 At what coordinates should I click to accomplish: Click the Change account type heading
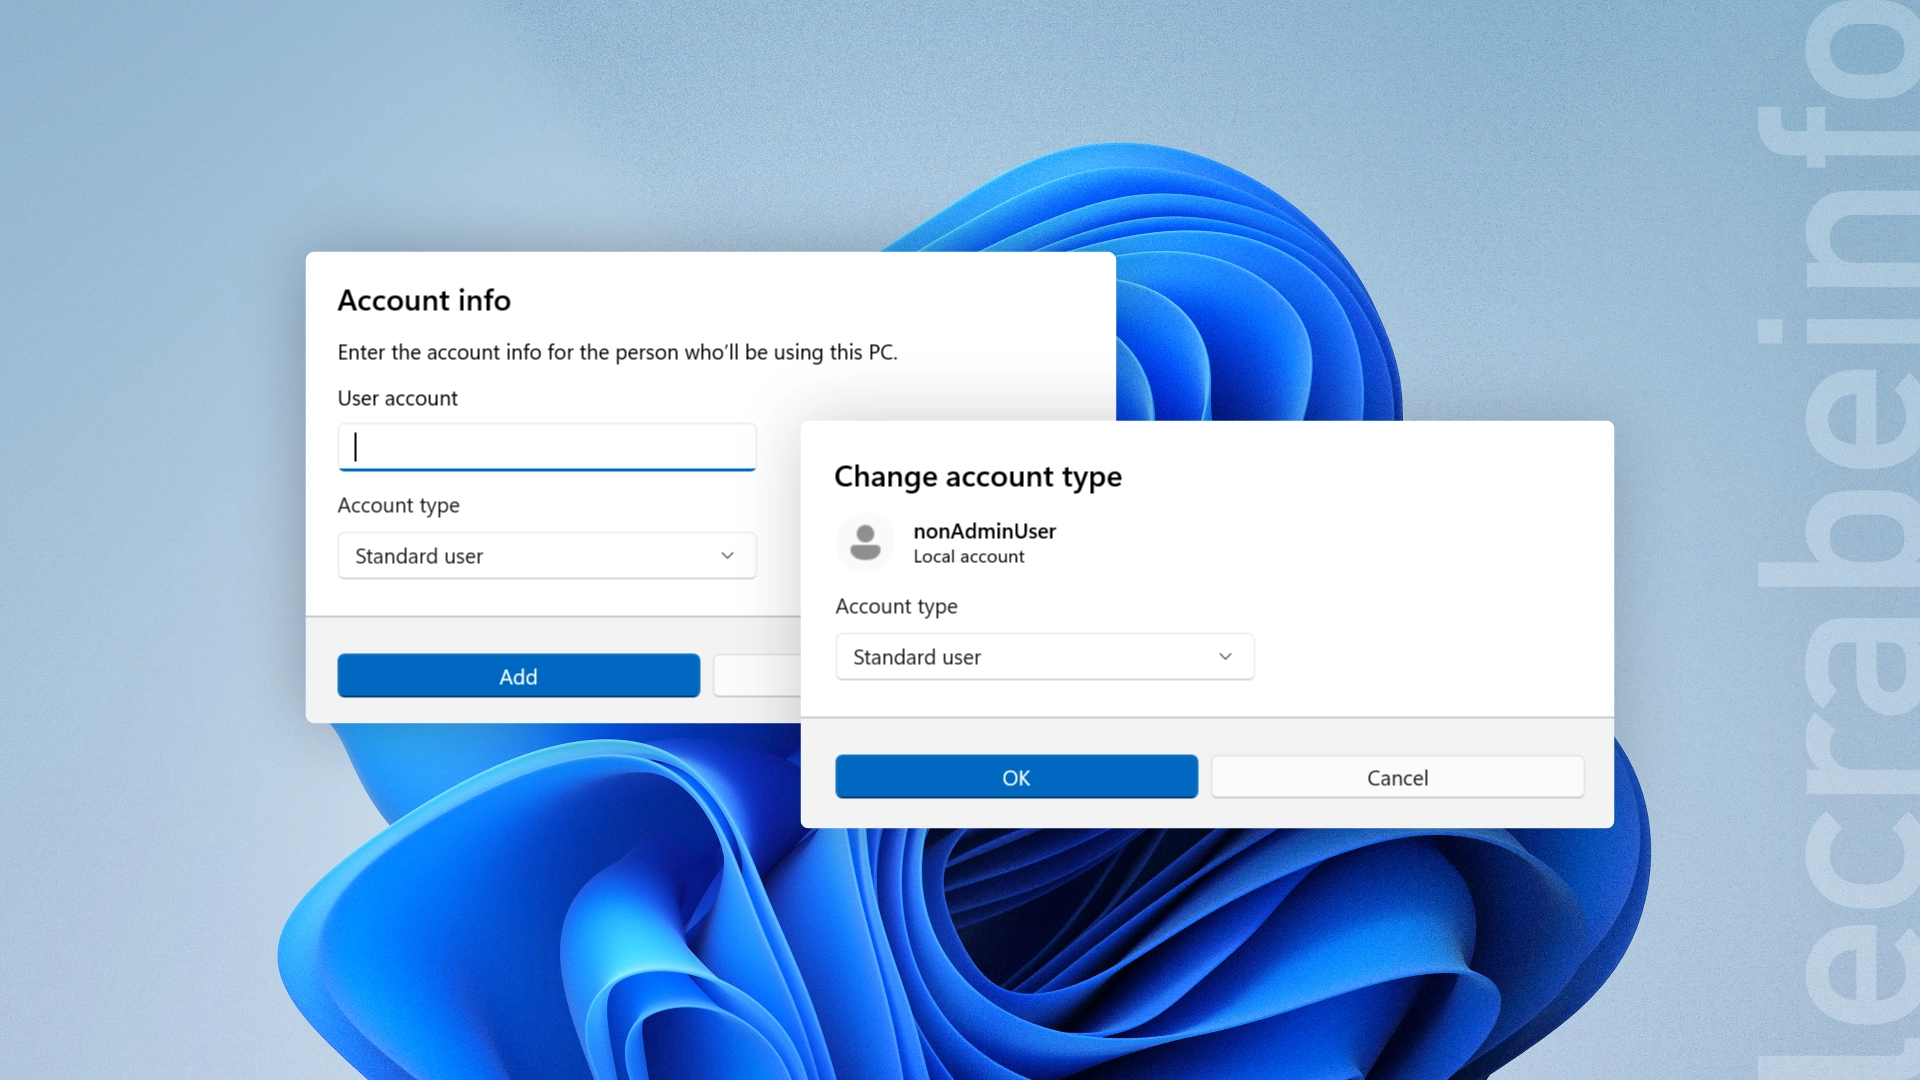click(977, 476)
